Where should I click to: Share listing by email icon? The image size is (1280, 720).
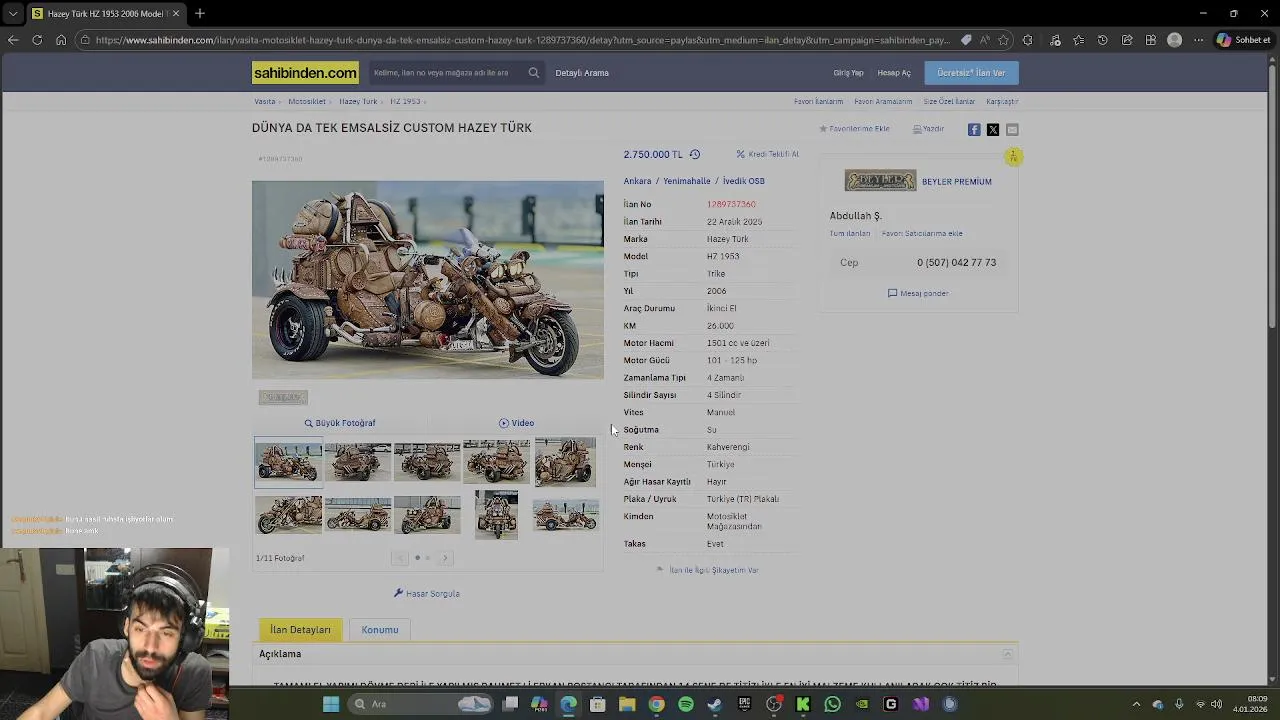click(x=1012, y=129)
